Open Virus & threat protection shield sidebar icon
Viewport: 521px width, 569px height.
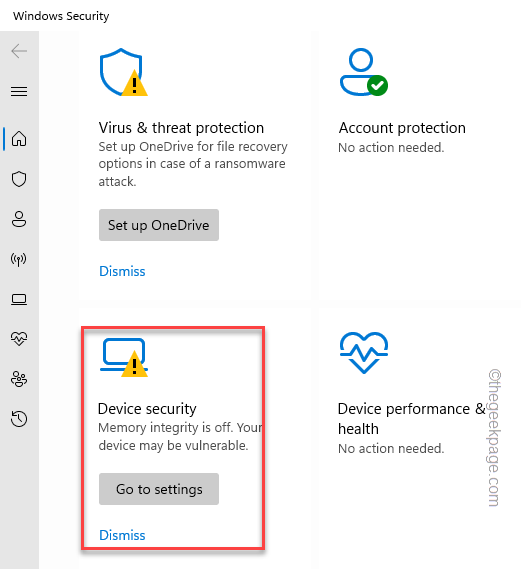pyautogui.click(x=19, y=179)
